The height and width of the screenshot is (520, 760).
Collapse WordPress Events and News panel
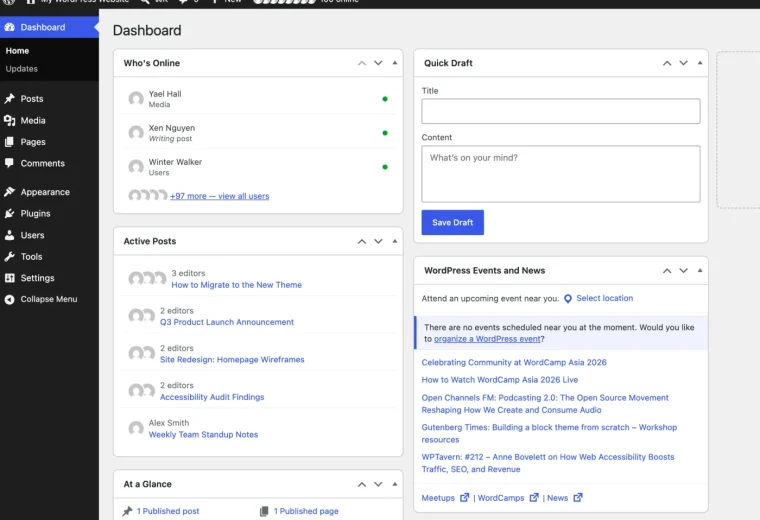(700, 270)
